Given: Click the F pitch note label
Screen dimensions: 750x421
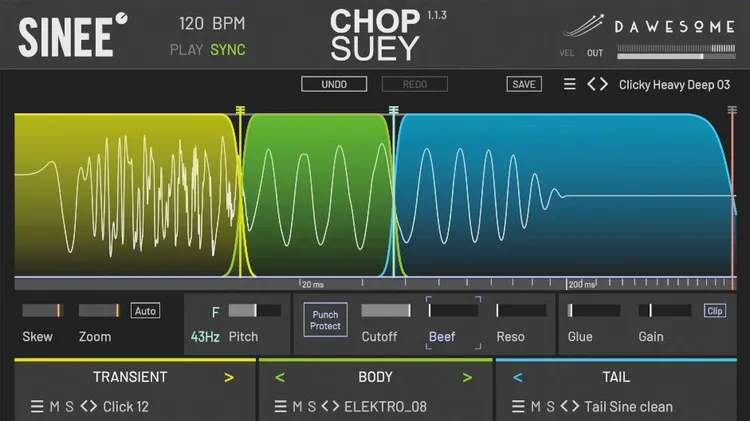Looking at the screenshot, I should 215,312.
